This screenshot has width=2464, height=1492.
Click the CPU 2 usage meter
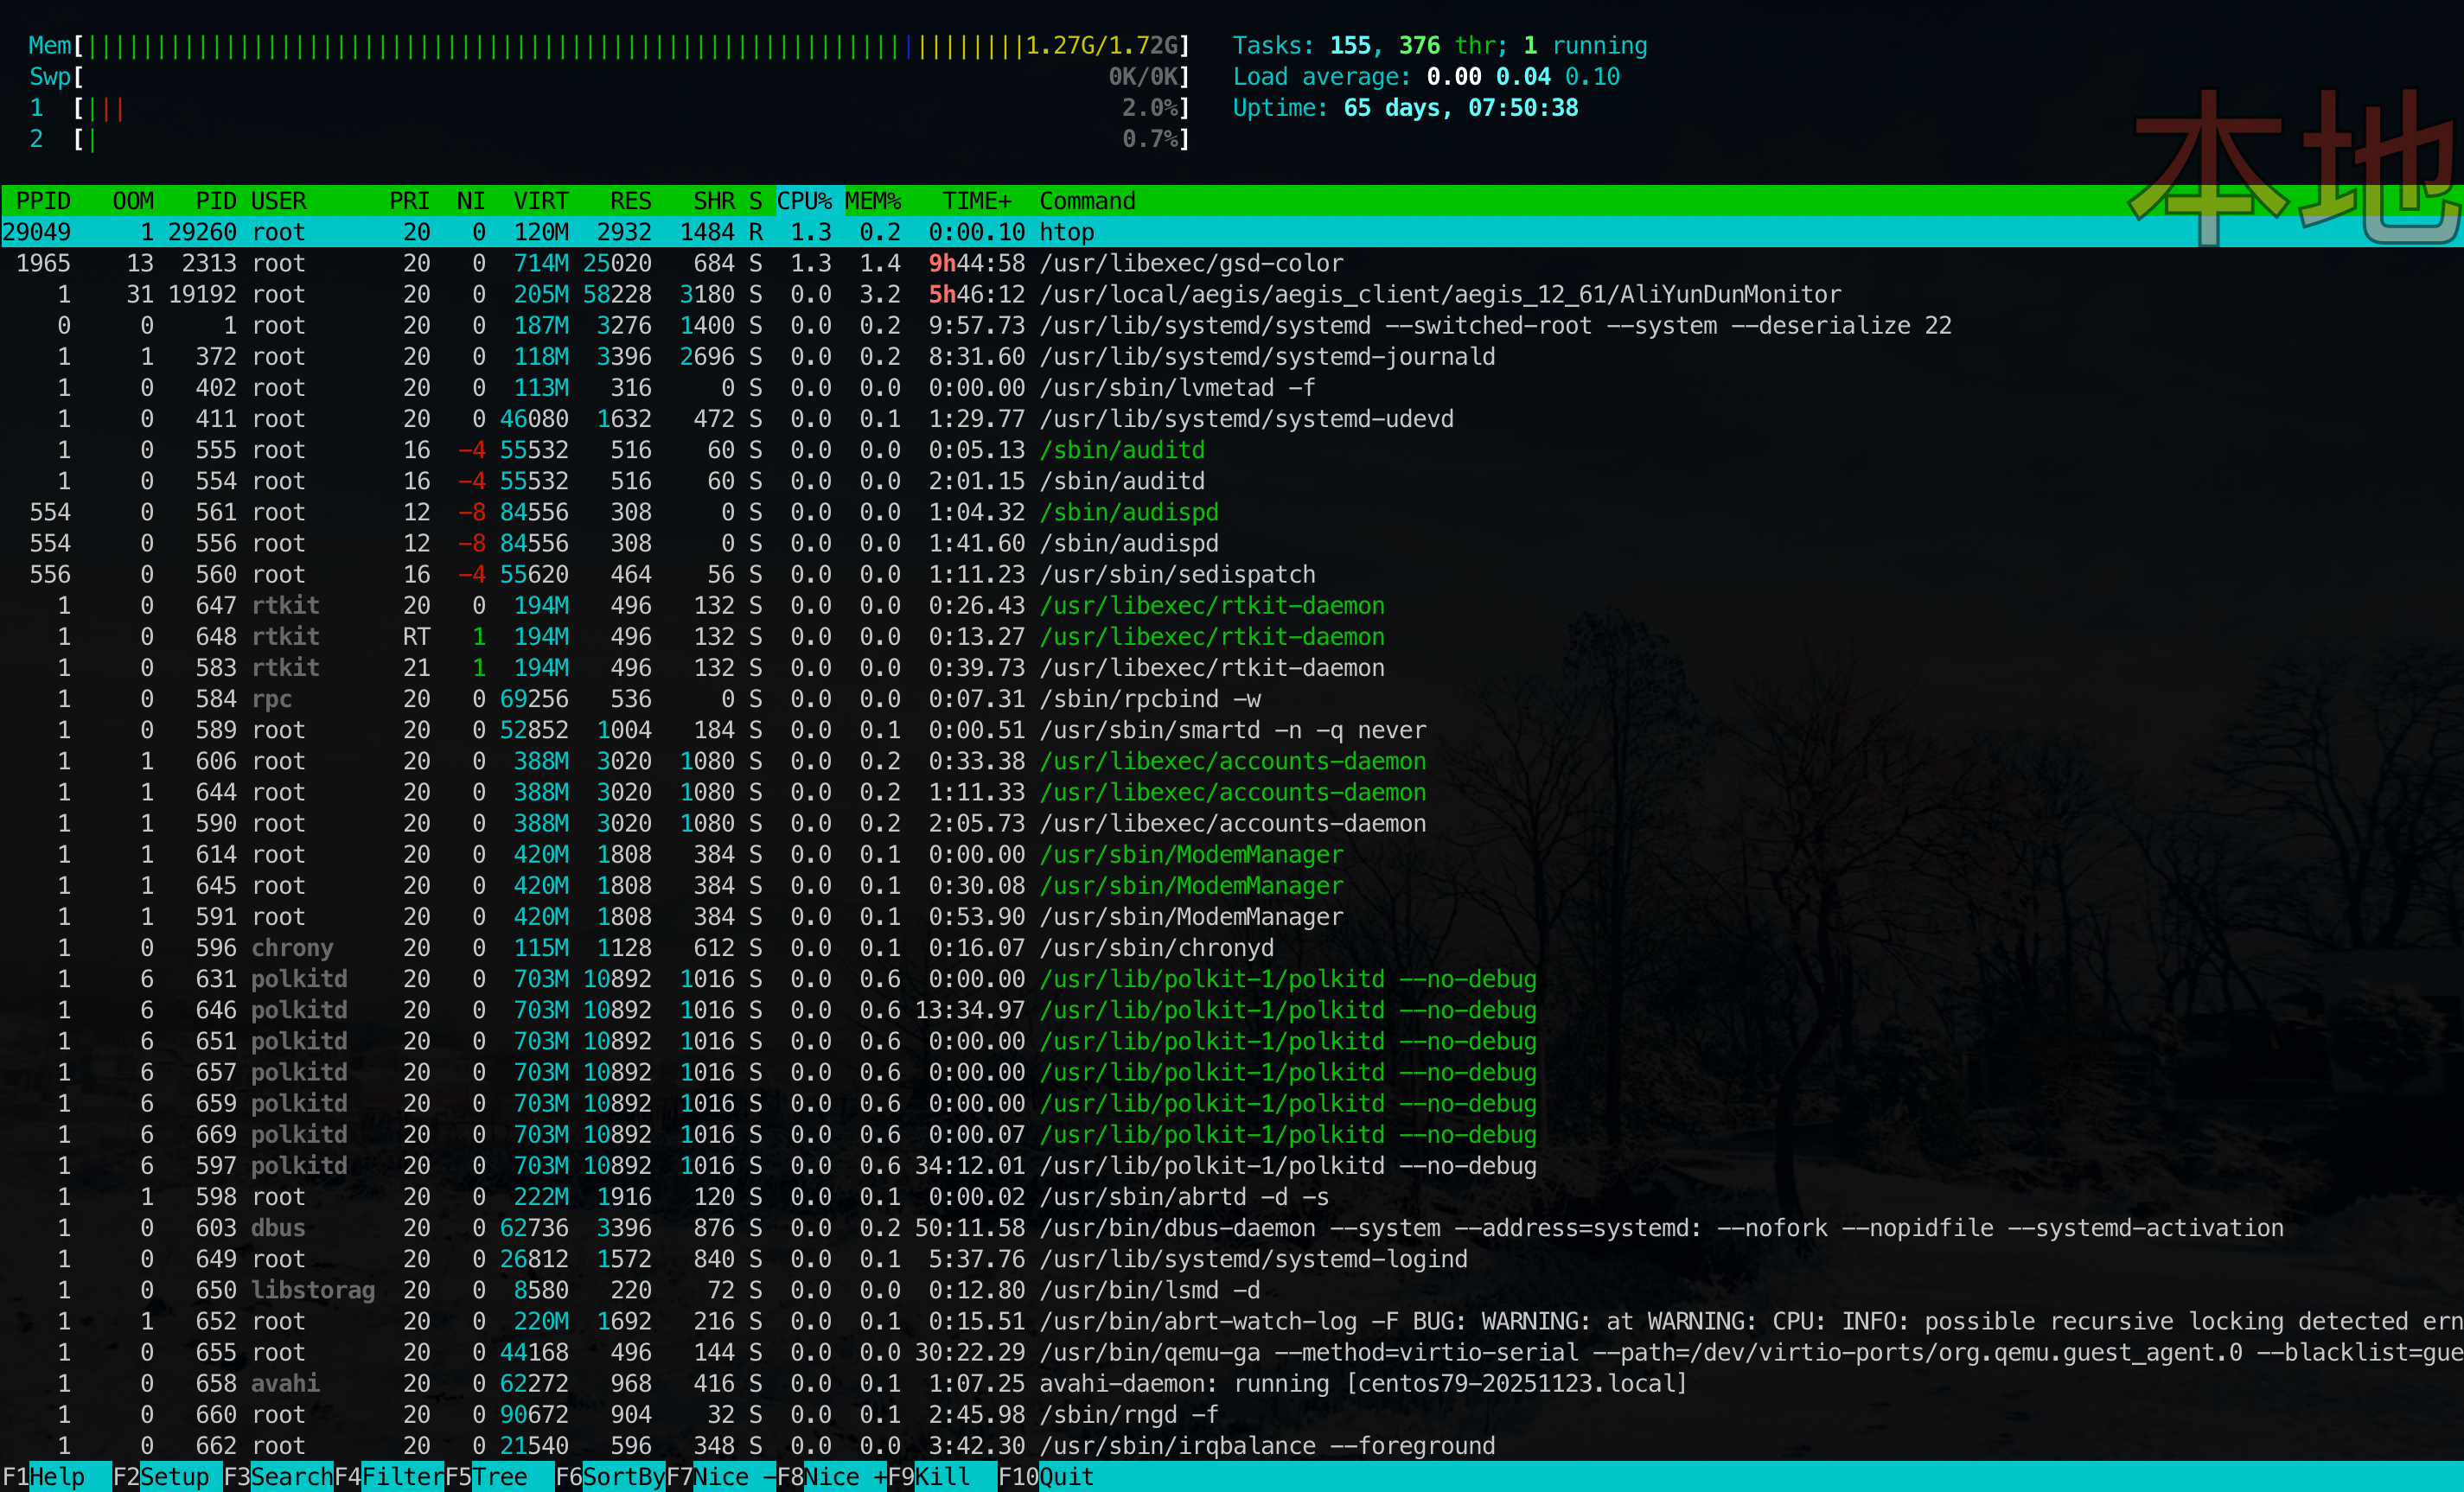tap(609, 139)
